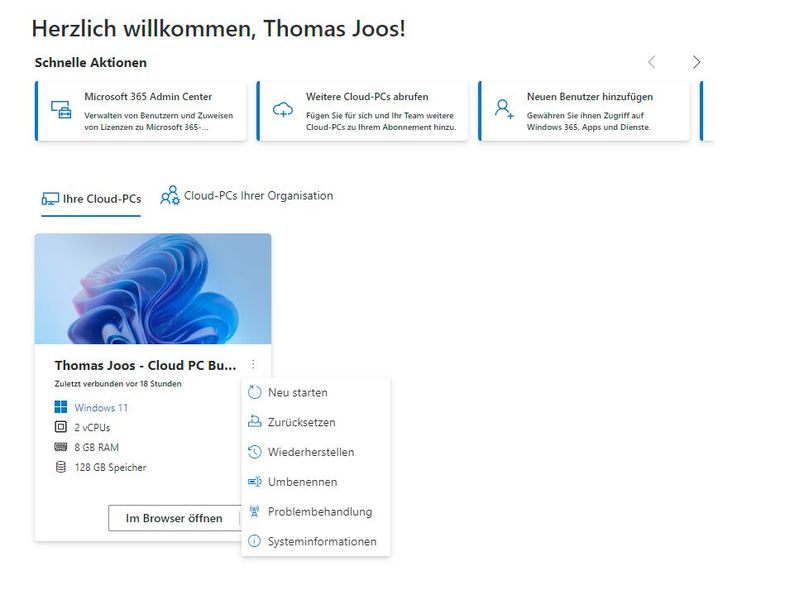The height and width of the screenshot is (600, 785).
Task: Click the organisation people-gear icon
Action: point(170,195)
